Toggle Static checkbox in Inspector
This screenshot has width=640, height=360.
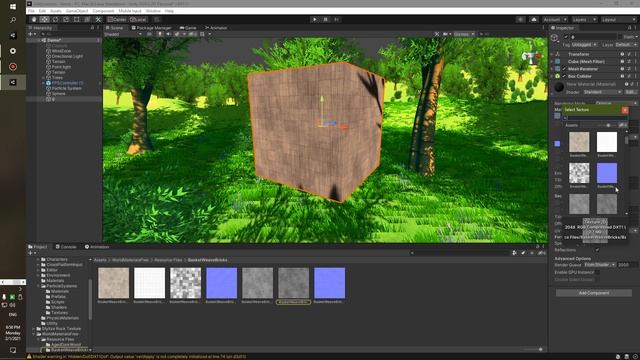pos(620,37)
